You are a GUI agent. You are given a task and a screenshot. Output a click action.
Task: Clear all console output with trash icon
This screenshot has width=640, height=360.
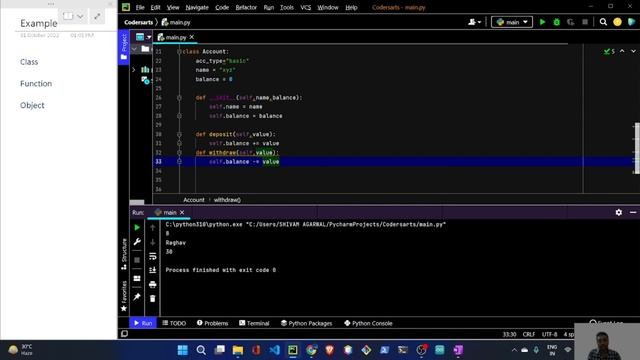(x=153, y=299)
